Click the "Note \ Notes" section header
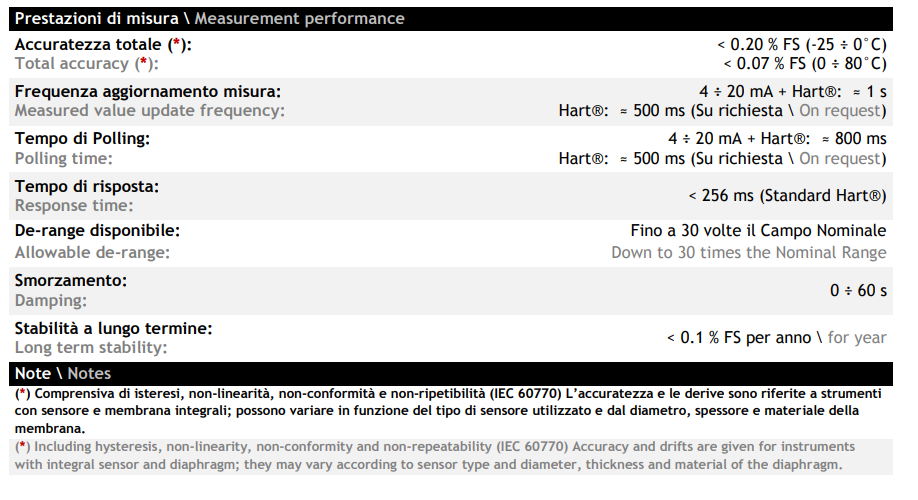918x500 pixels. (63, 373)
